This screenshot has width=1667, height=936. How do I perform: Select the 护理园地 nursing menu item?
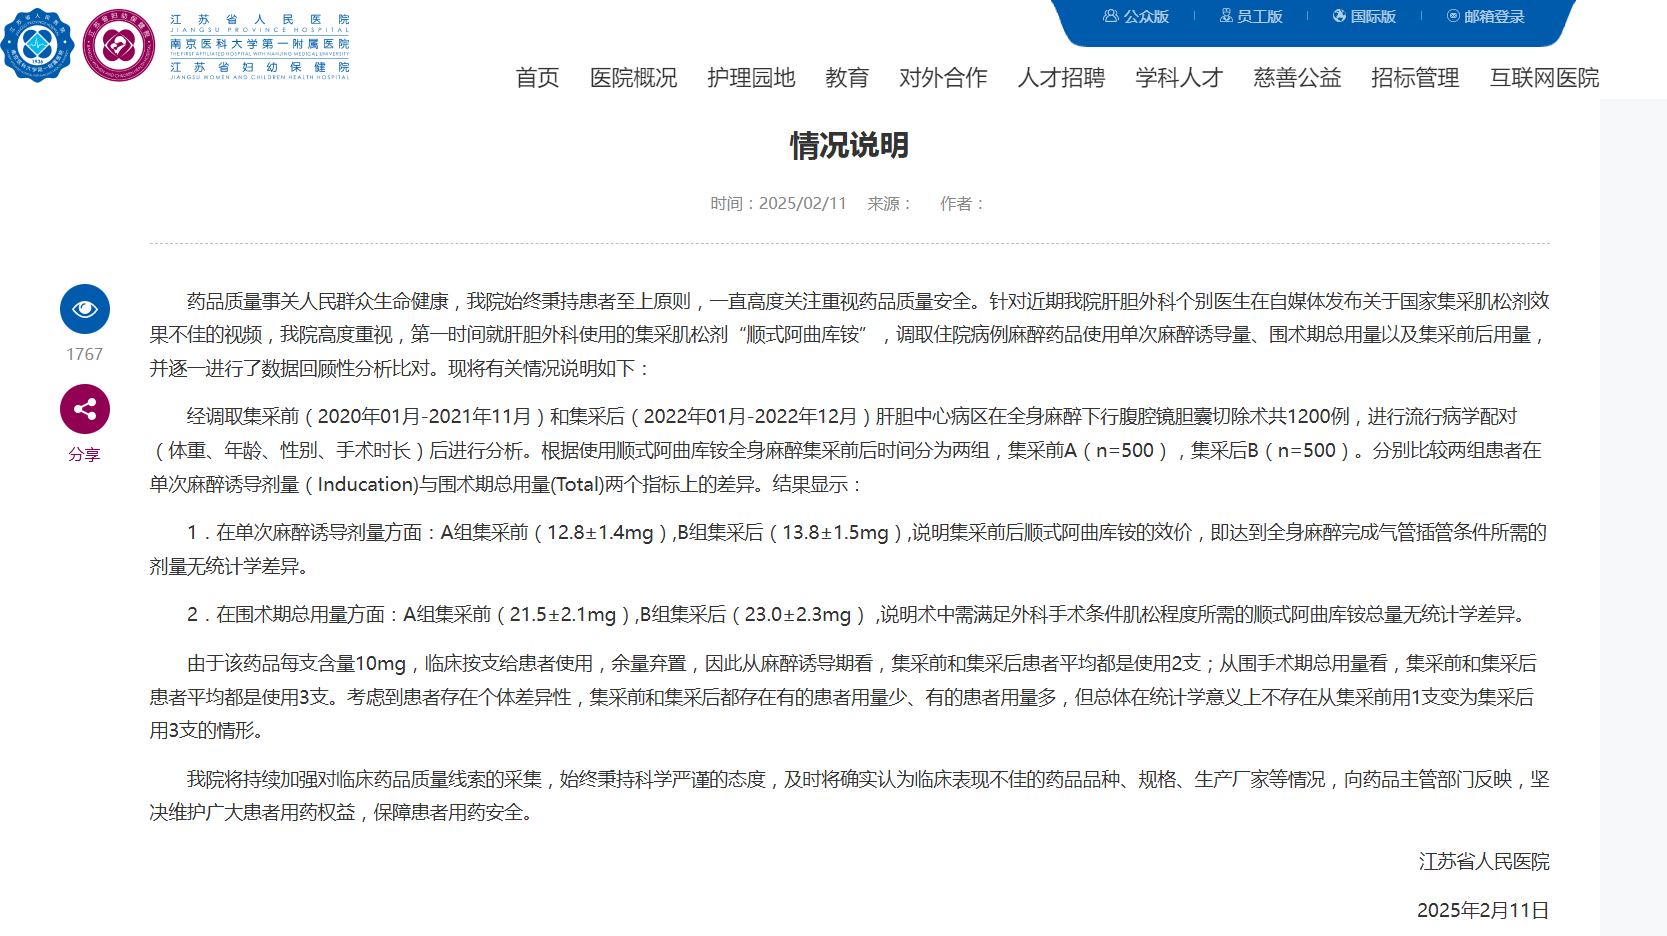(751, 77)
